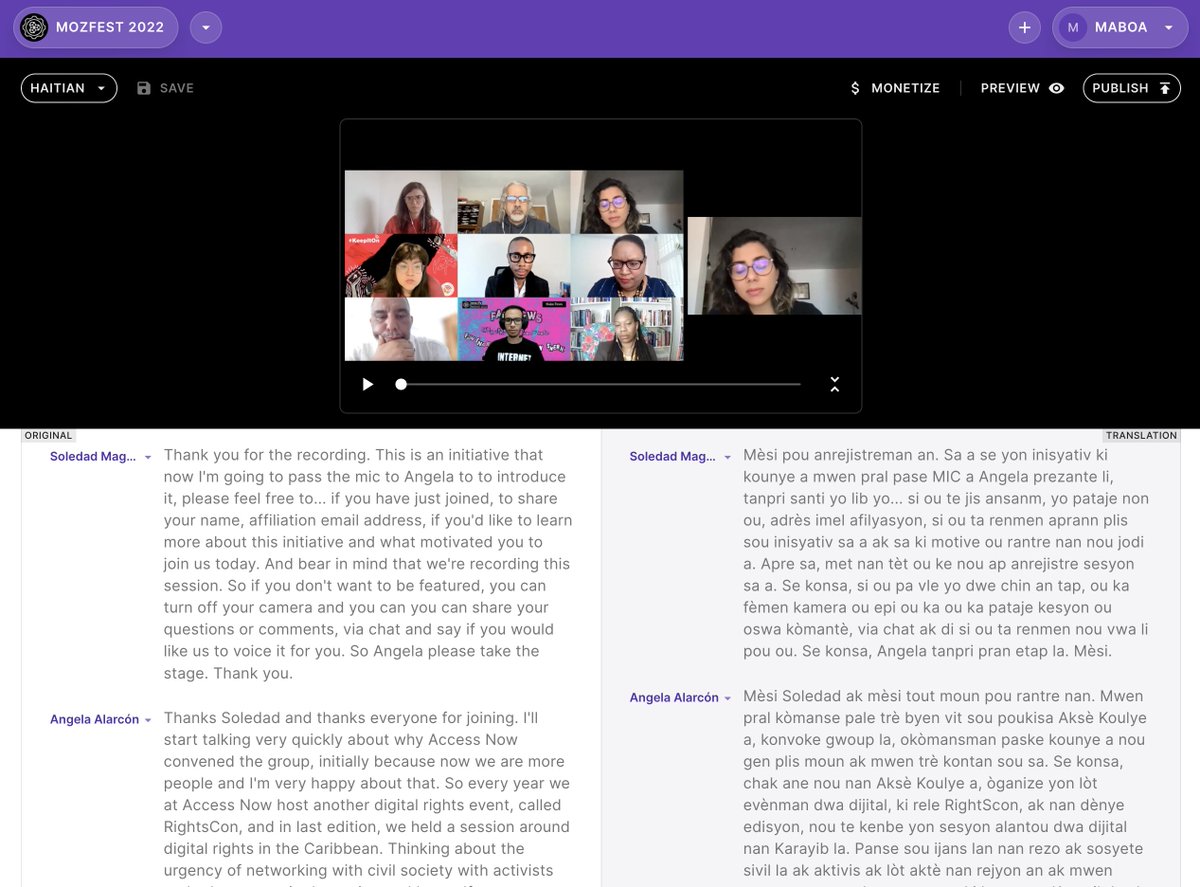Click the video progress slider handle
Screen dimensions: 1200x887
(x=401, y=384)
